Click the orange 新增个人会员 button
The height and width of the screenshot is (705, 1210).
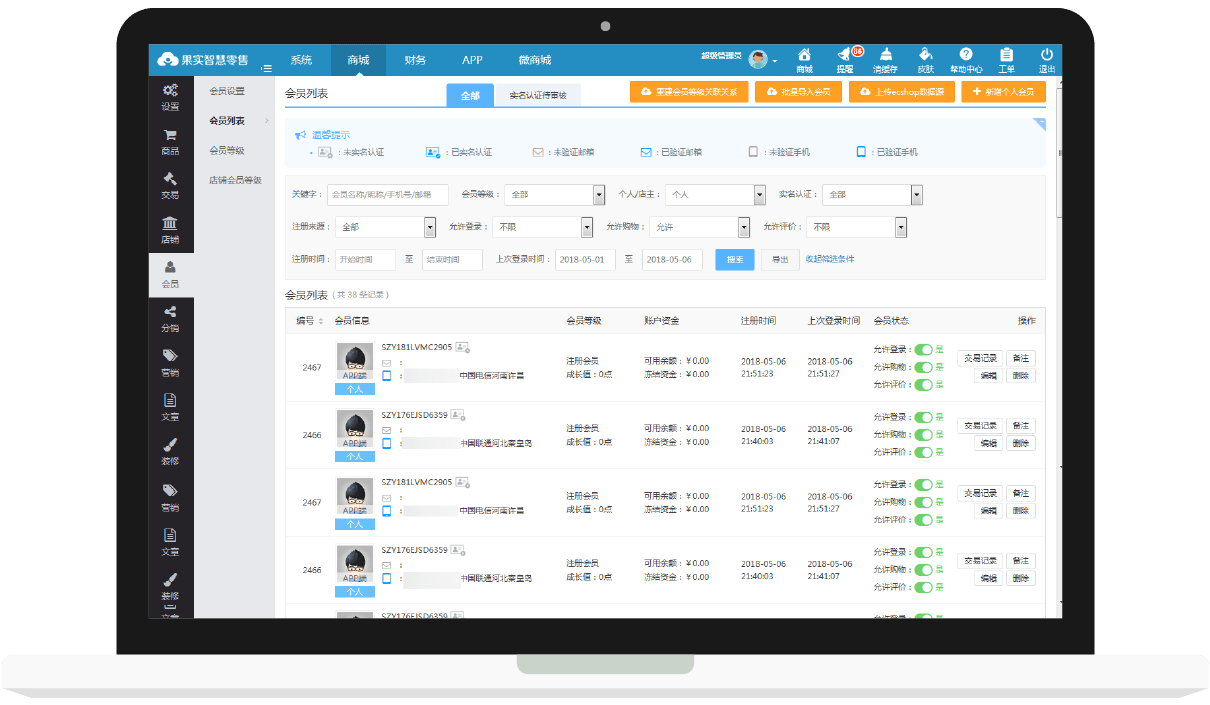pyautogui.click(x=1003, y=91)
